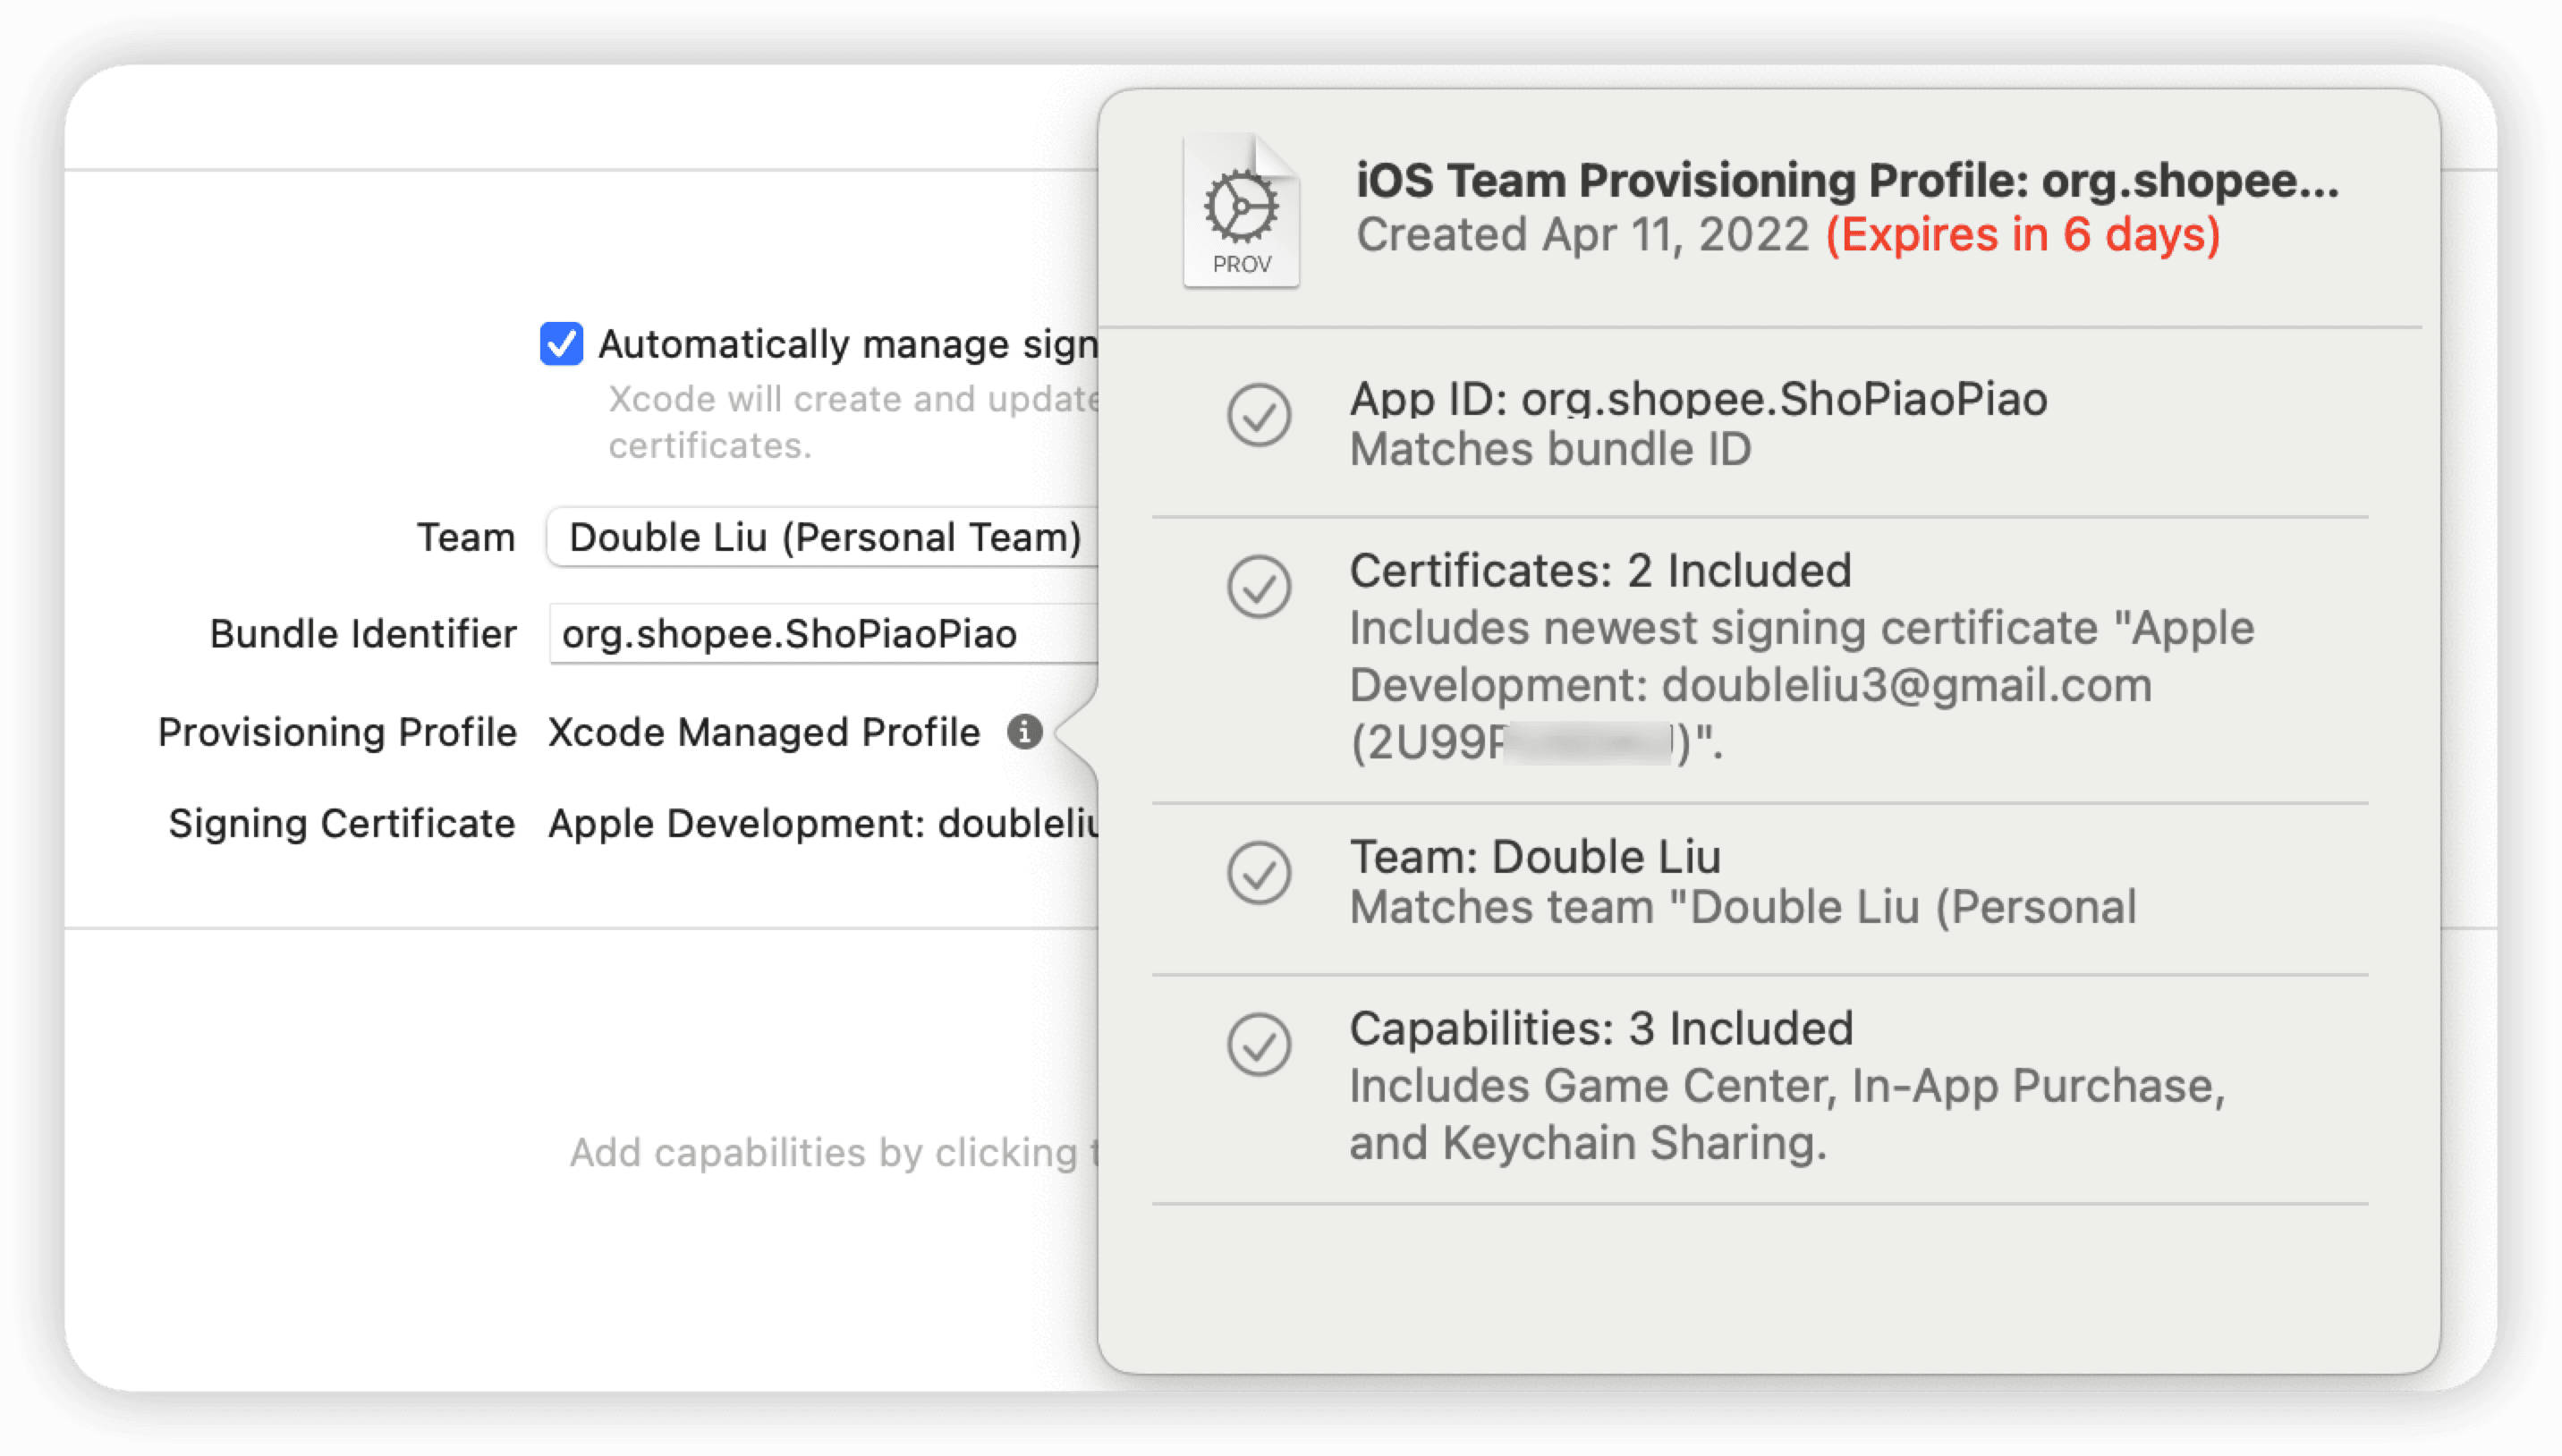The height and width of the screenshot is (1456, 2562).
Task: Uncheck Automatically manage signing checkbox
Action: [x=561, y=344]
